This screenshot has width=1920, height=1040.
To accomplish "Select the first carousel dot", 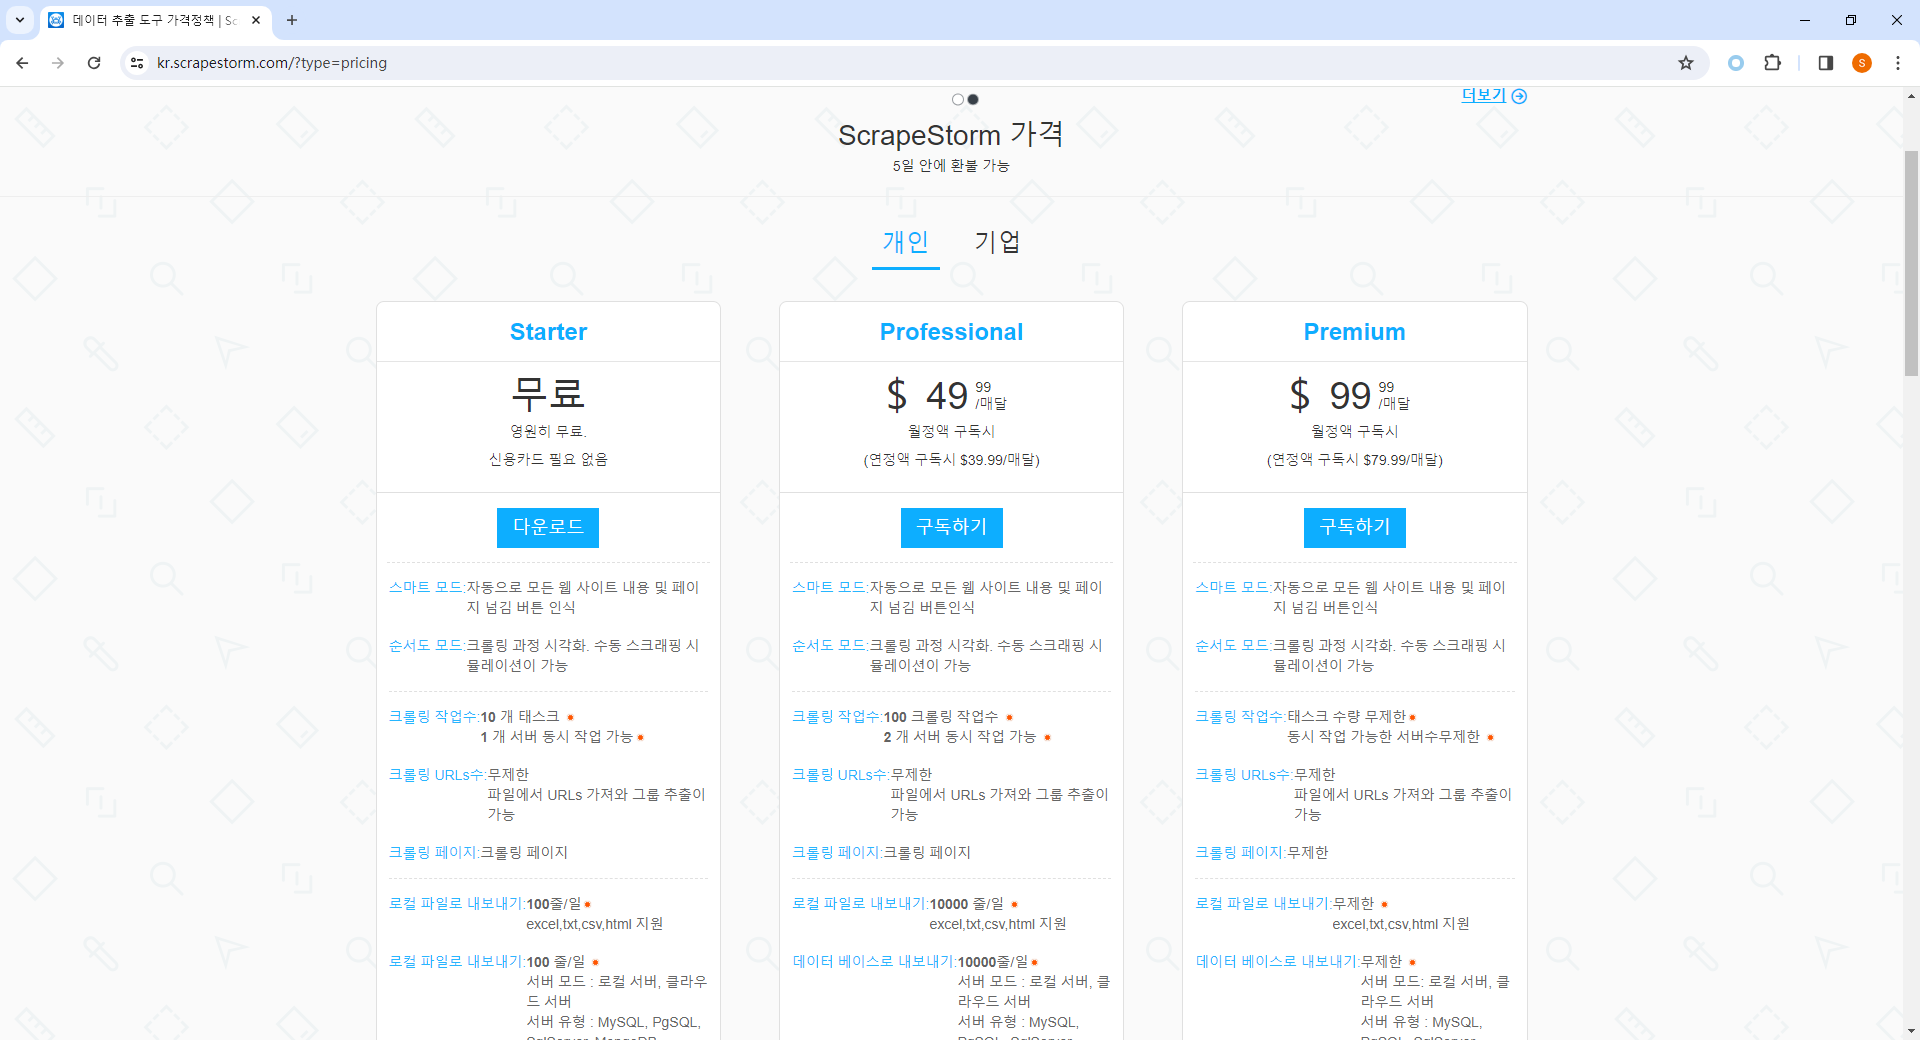I will 958,99.
